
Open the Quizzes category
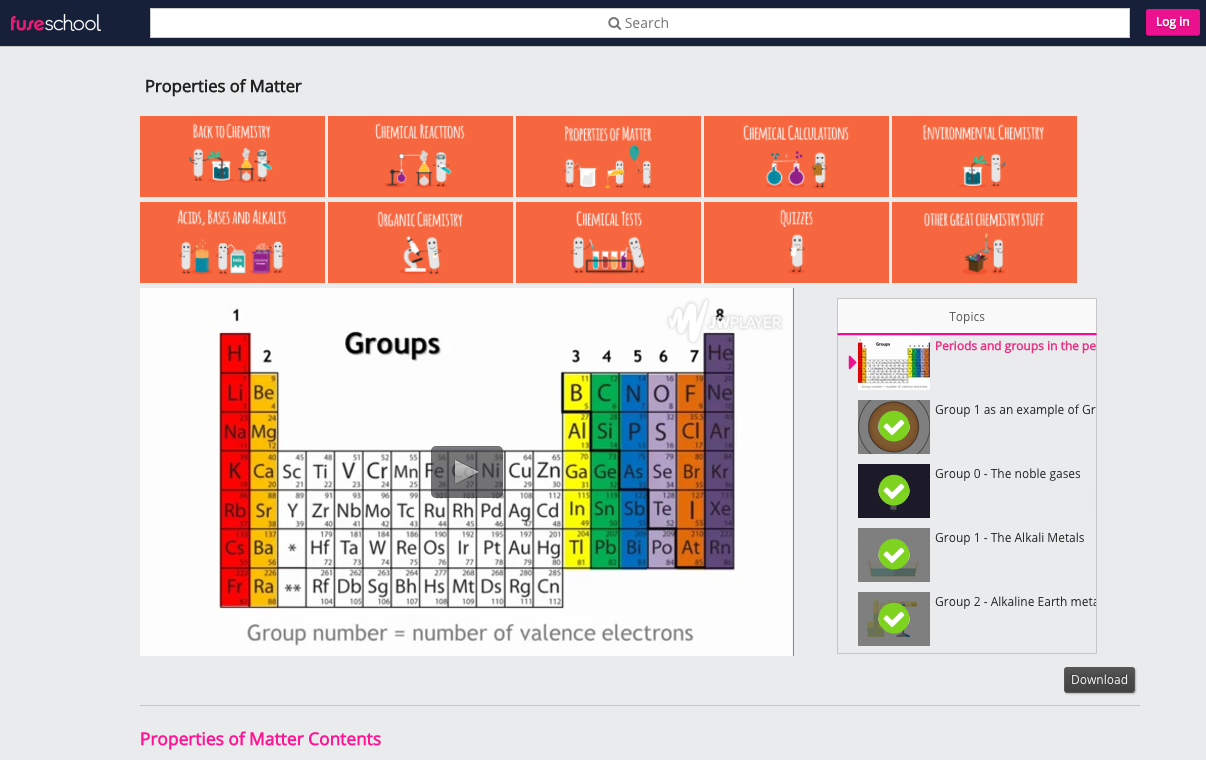pos(795,242)
